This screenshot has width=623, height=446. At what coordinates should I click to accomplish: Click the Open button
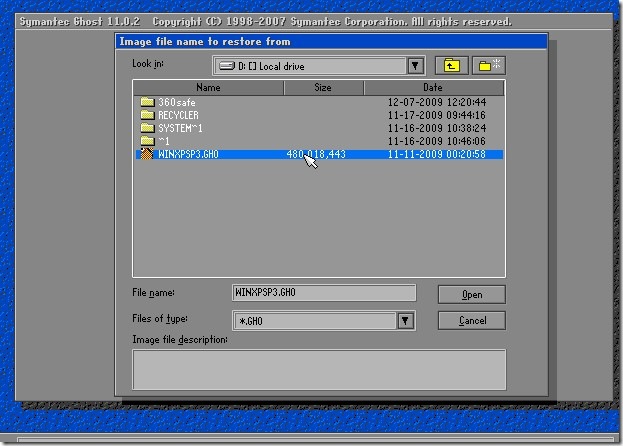[x=472, y=295]
